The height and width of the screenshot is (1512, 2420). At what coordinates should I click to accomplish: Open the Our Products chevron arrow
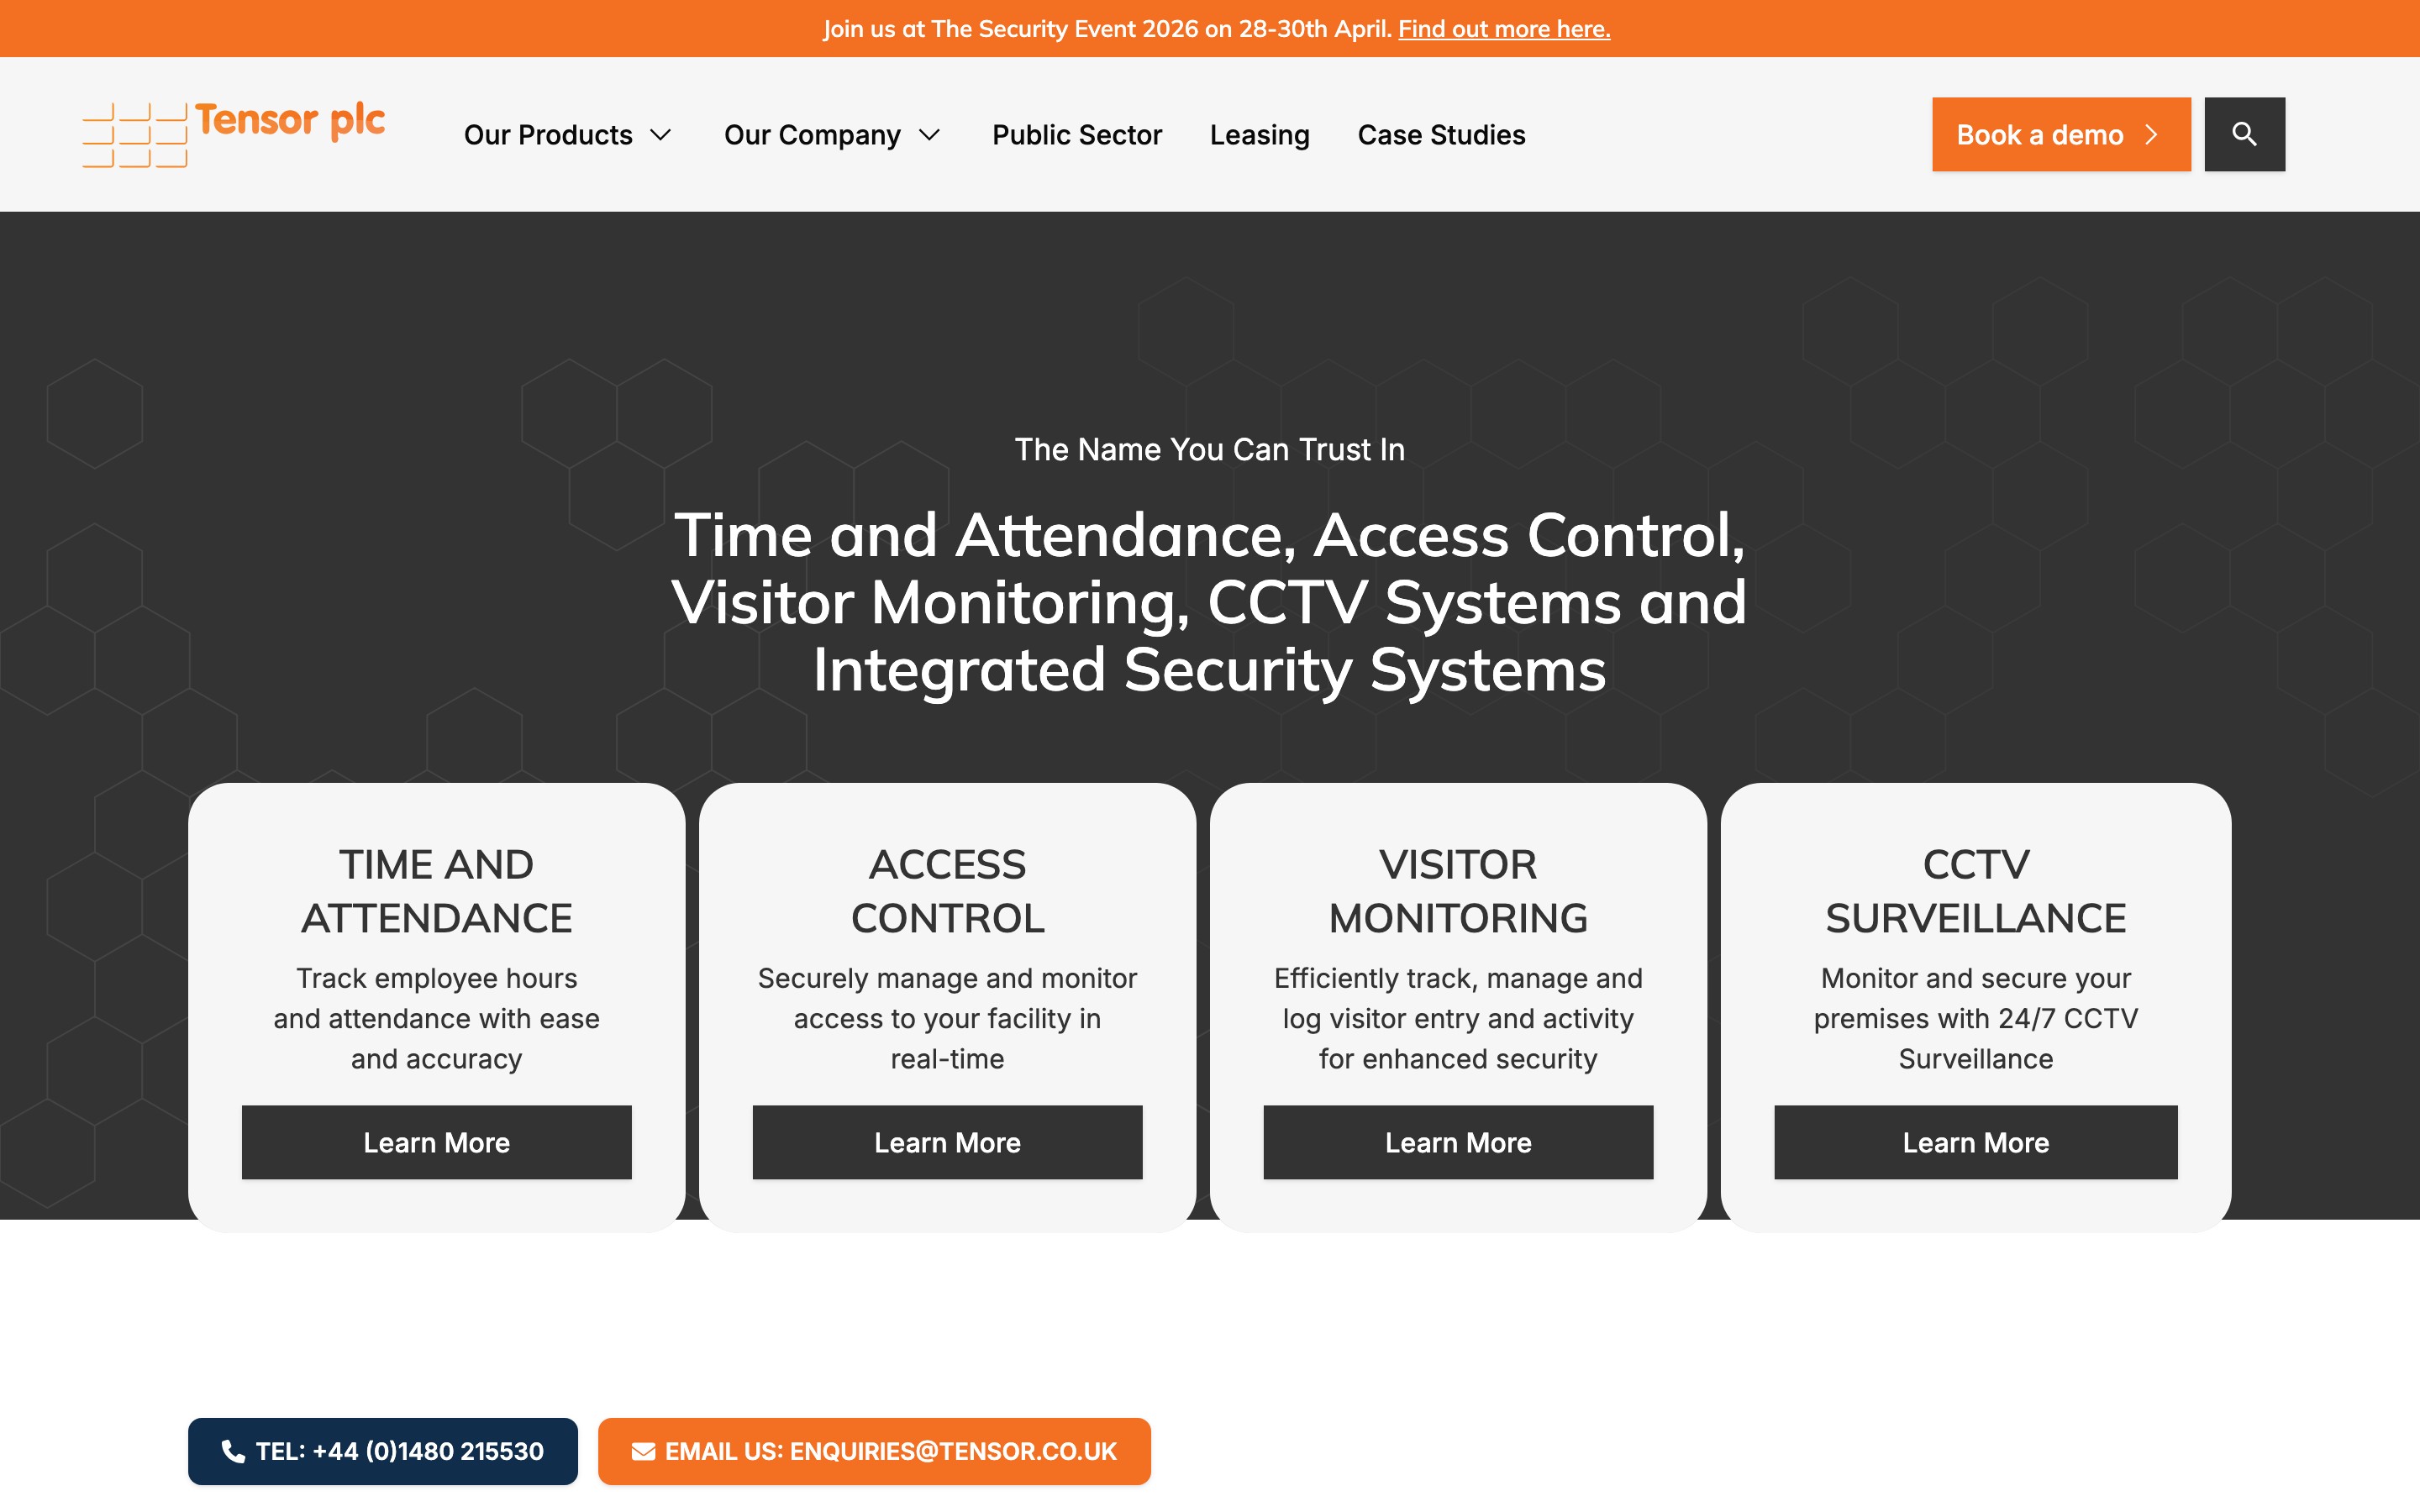[661, 134]
